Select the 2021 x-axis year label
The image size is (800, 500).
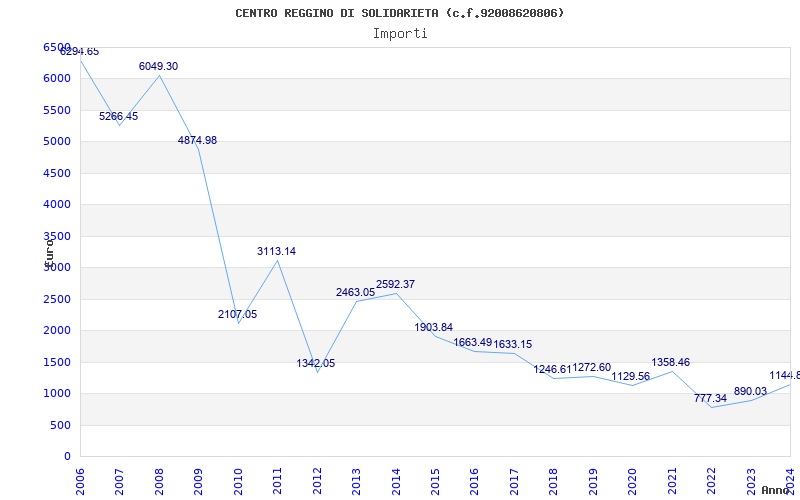[672, 481]
